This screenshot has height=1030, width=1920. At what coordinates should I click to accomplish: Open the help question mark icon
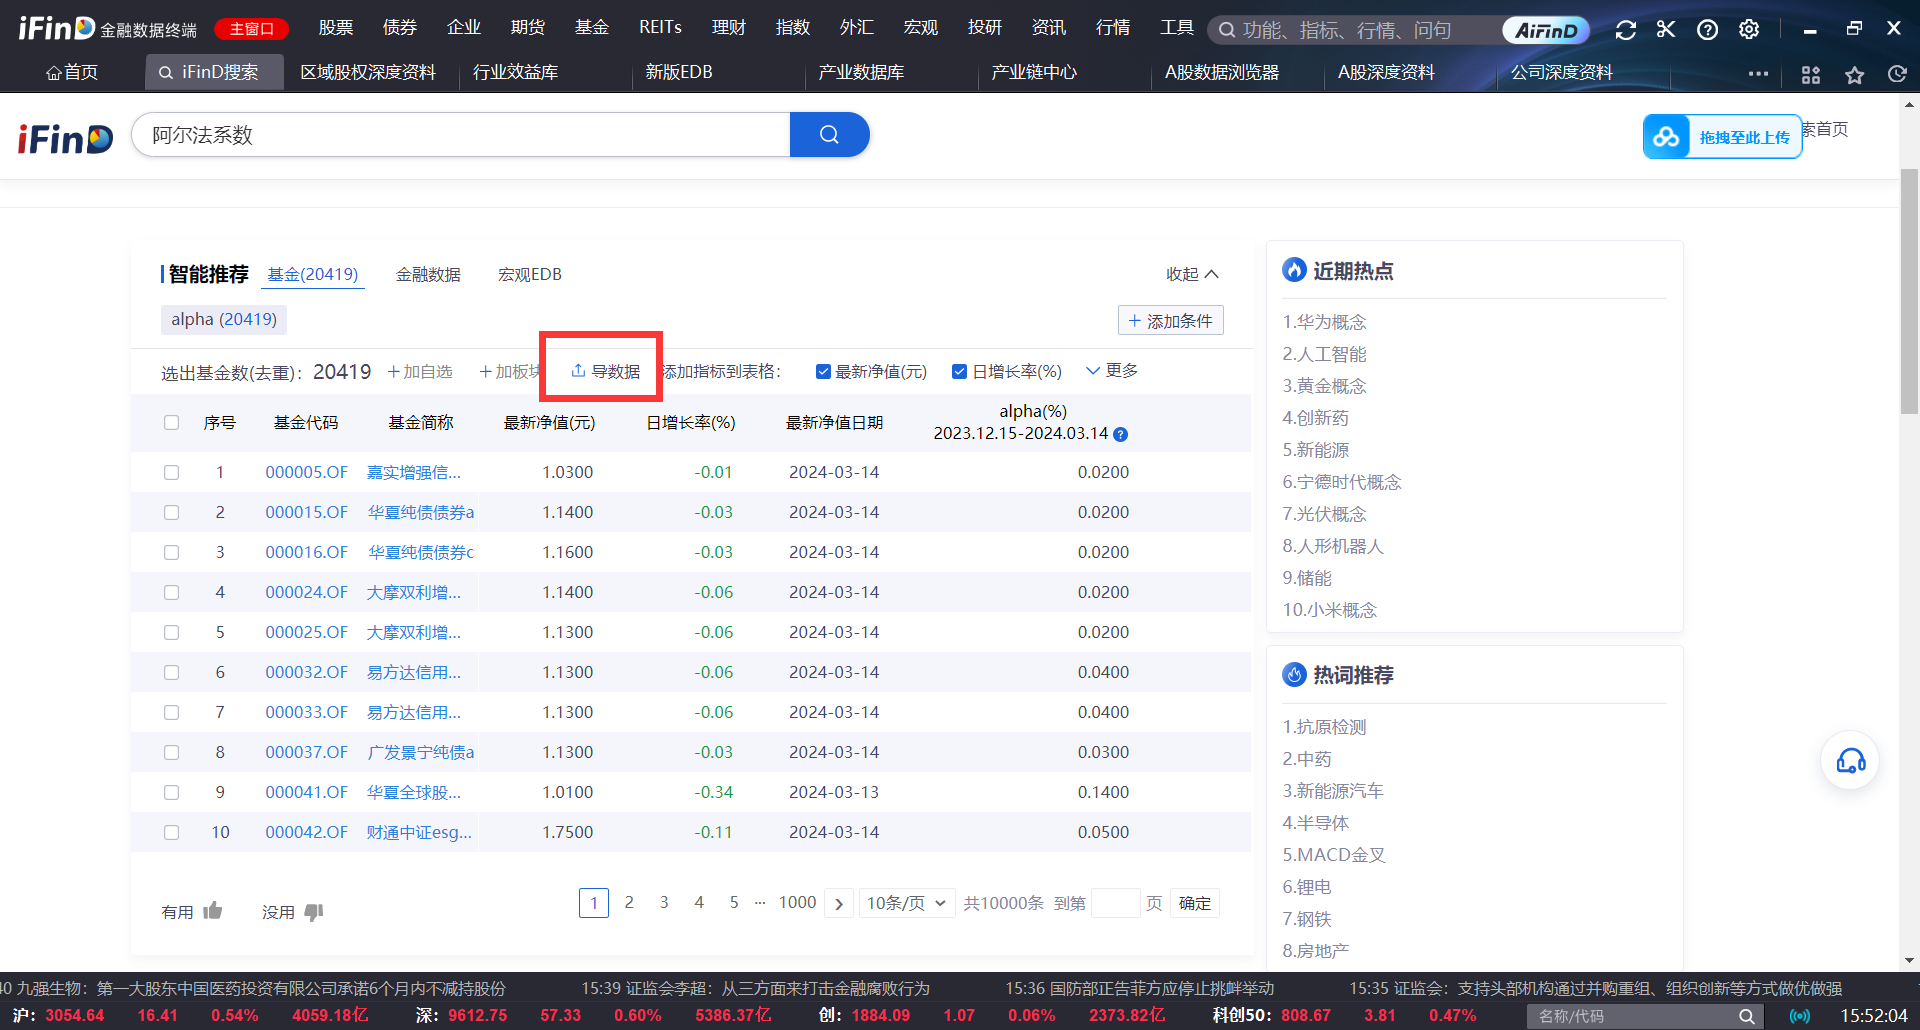point(1708,30)
